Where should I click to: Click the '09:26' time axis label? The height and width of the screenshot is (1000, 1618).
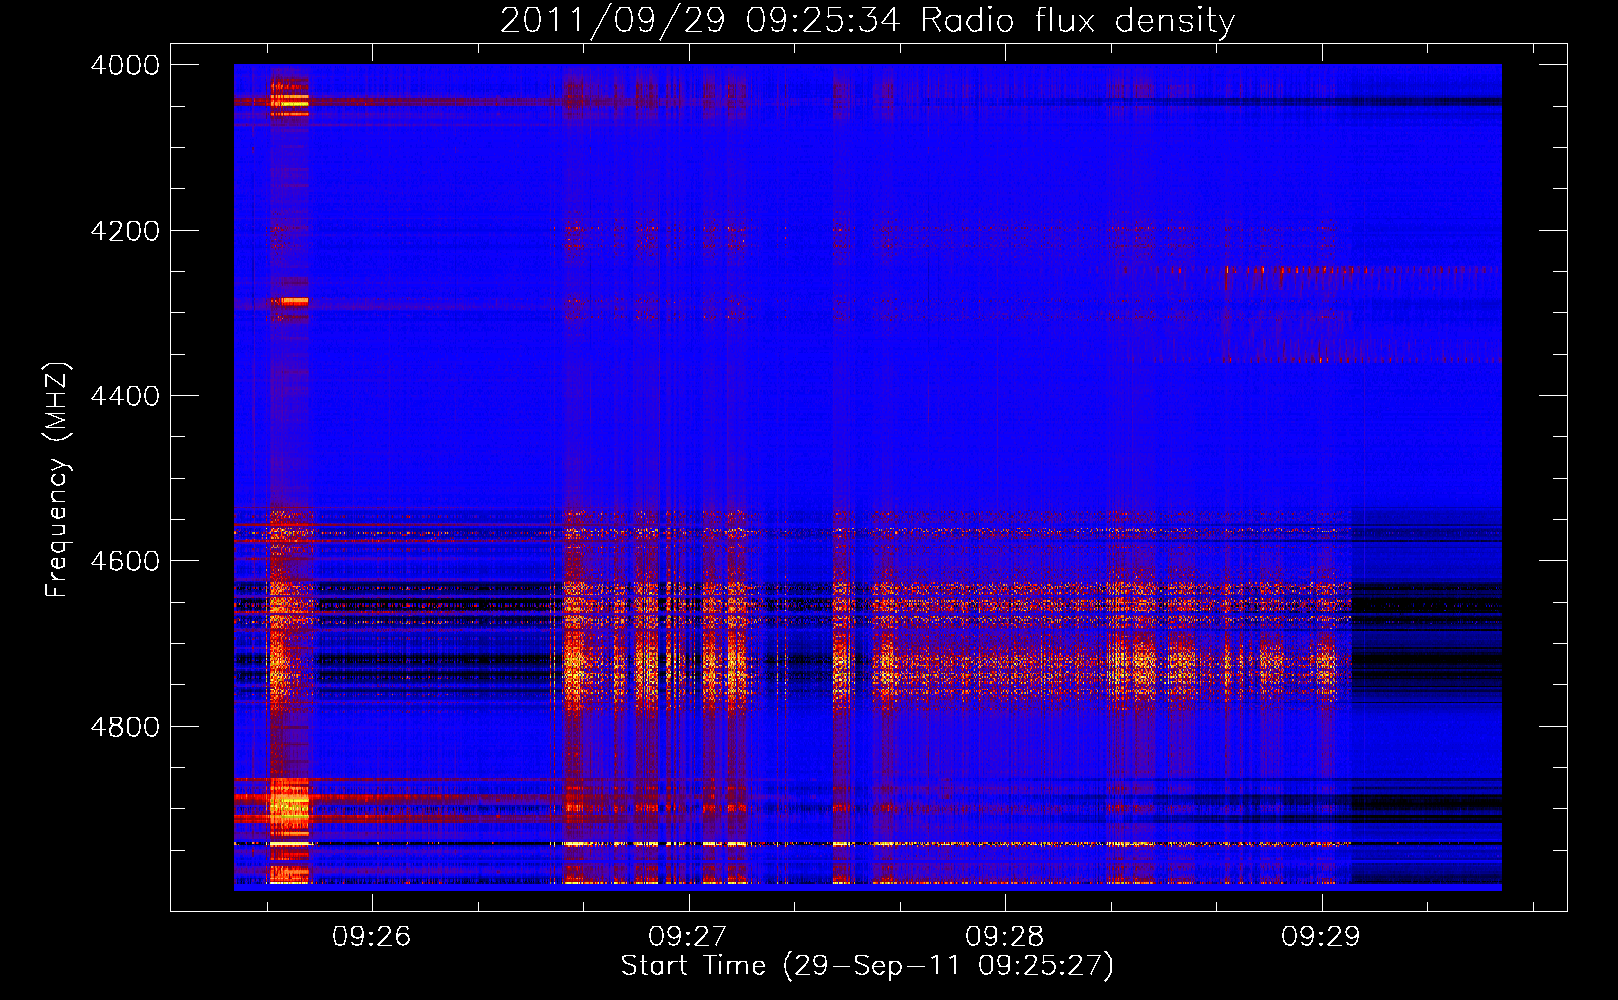point(371,936)
